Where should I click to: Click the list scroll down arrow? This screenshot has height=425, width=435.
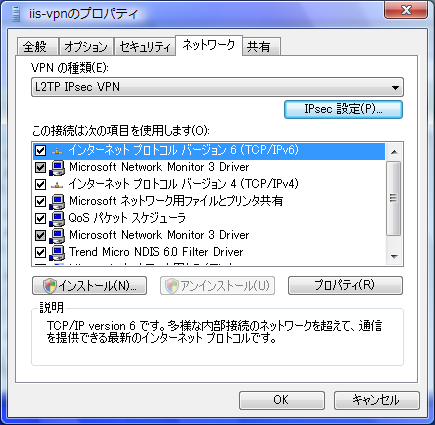tap(395, 257)
